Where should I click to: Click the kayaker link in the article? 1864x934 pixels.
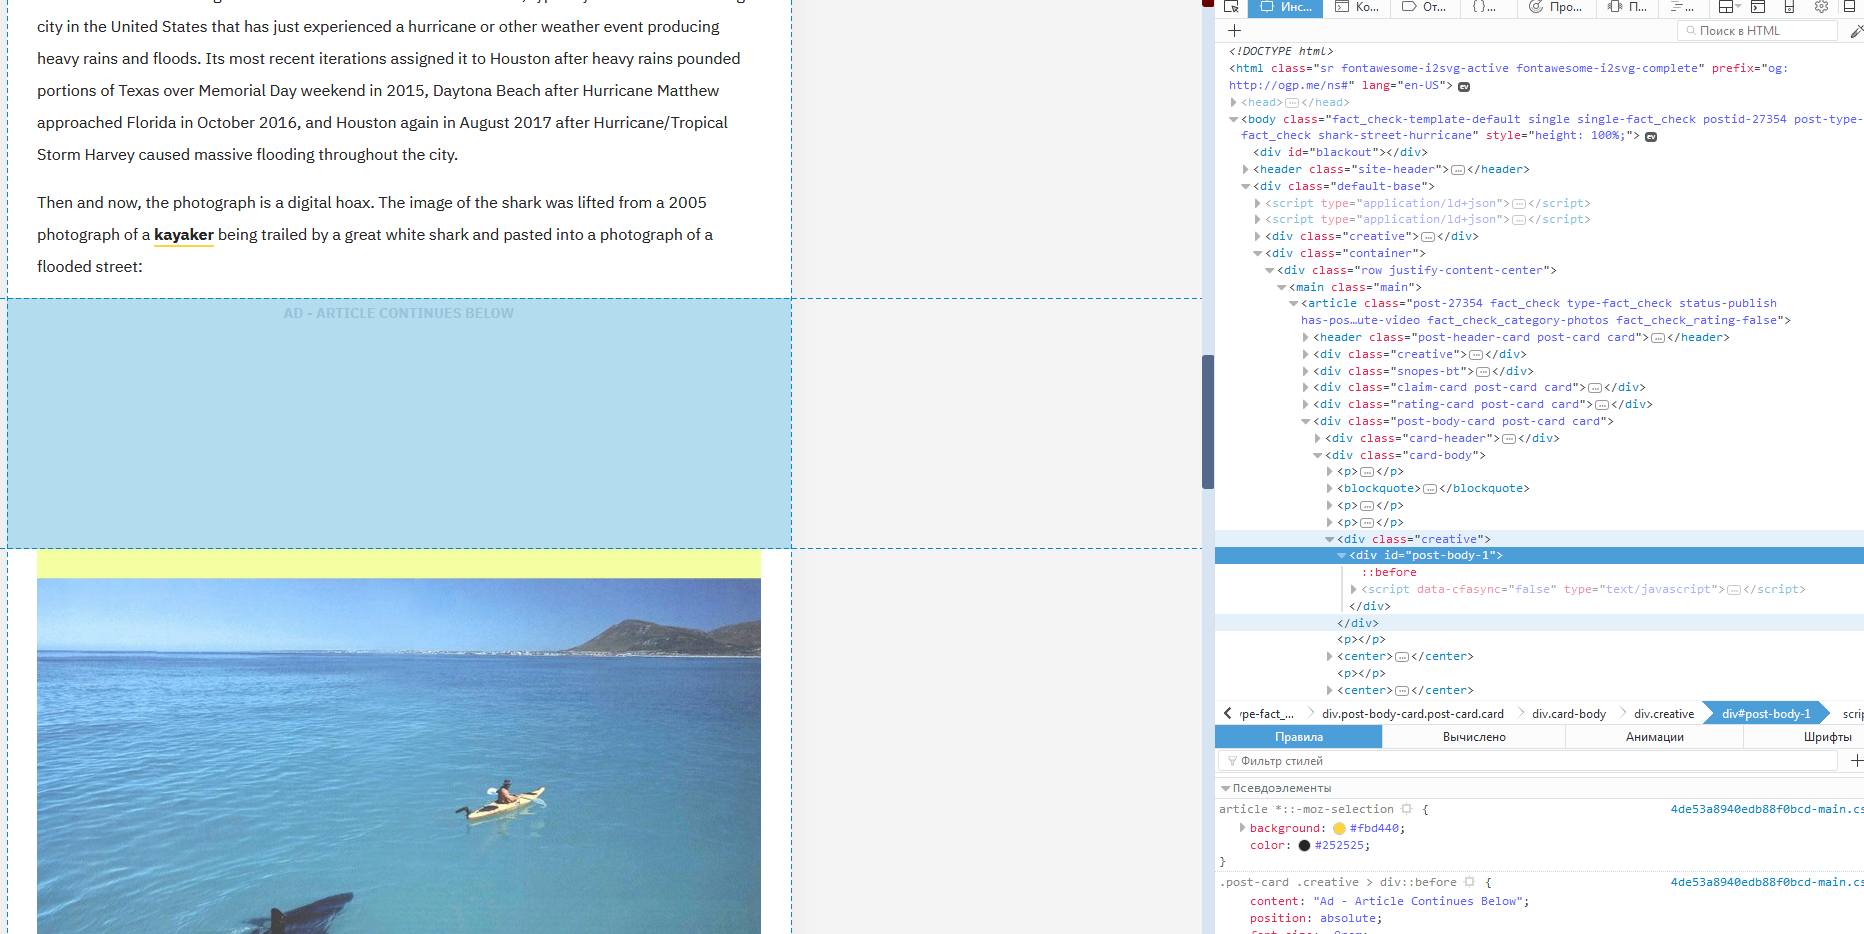(184, 234)
